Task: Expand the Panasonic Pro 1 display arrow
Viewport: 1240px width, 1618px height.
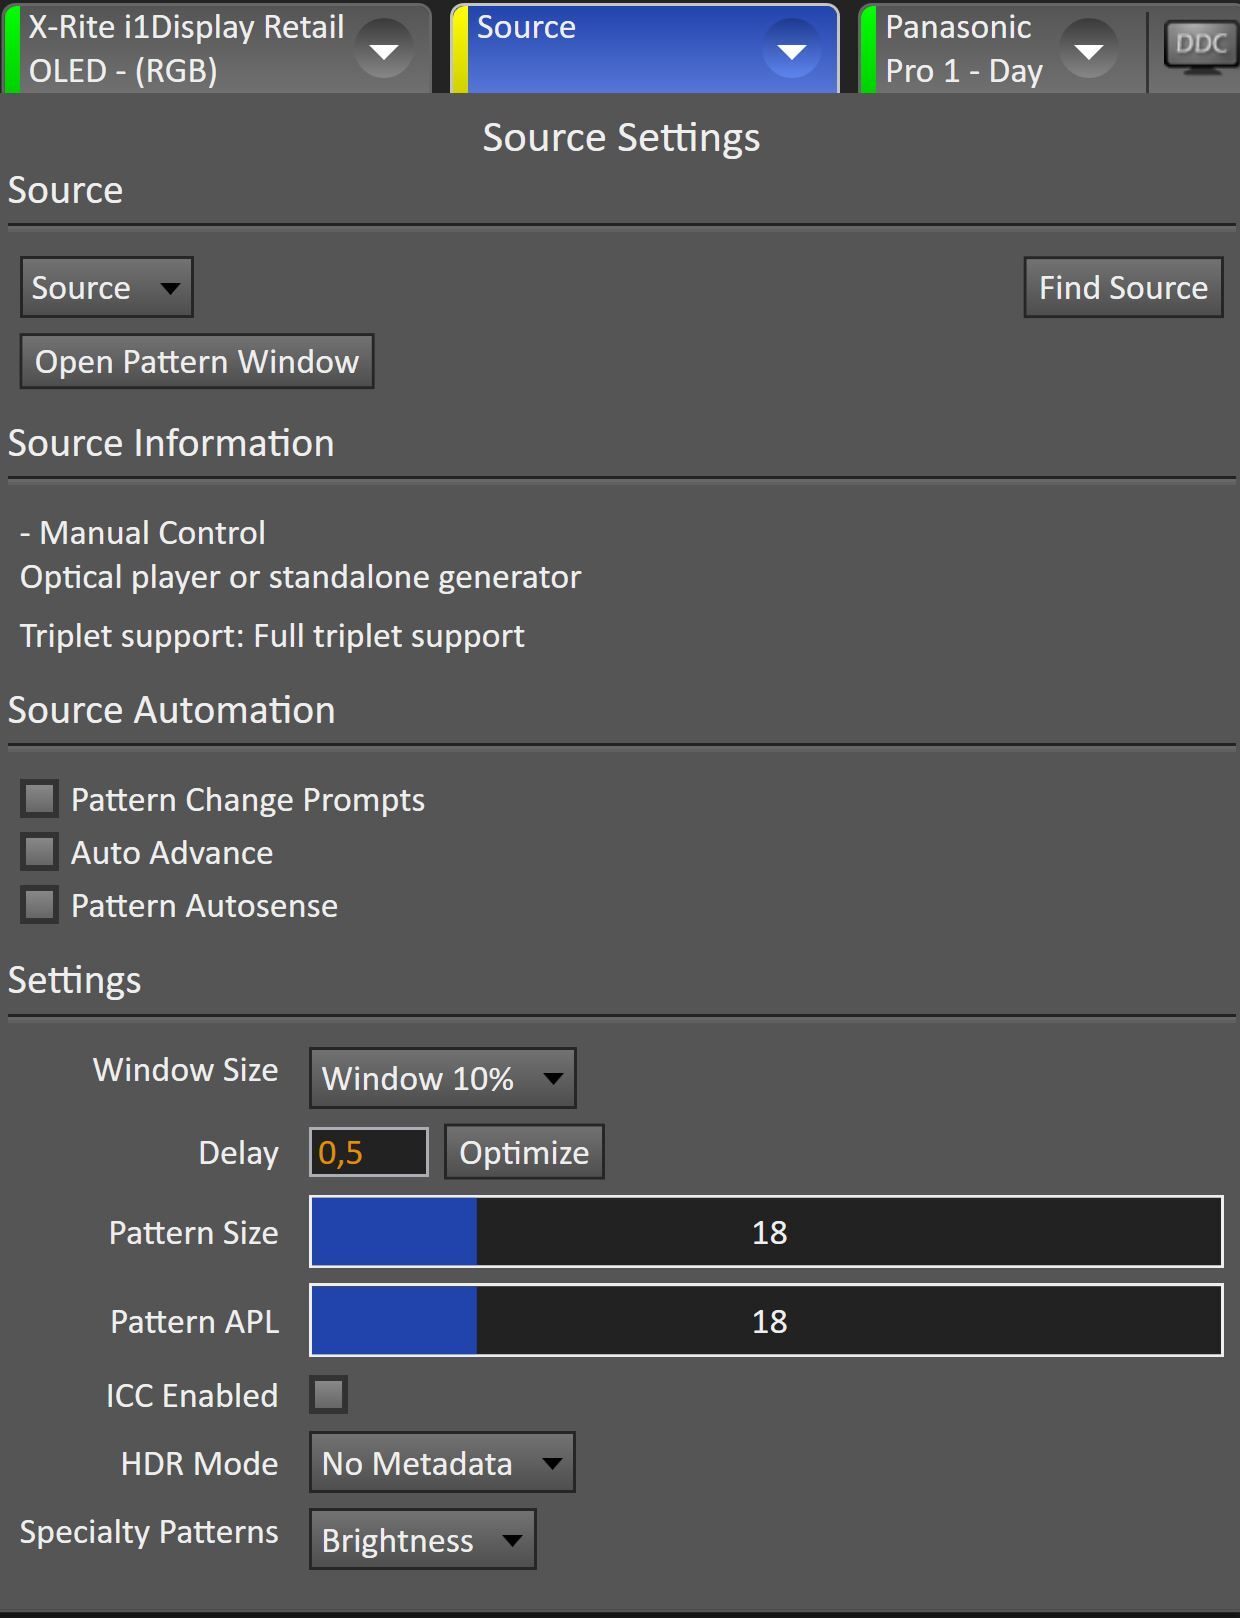Action: click(1088, 50)
